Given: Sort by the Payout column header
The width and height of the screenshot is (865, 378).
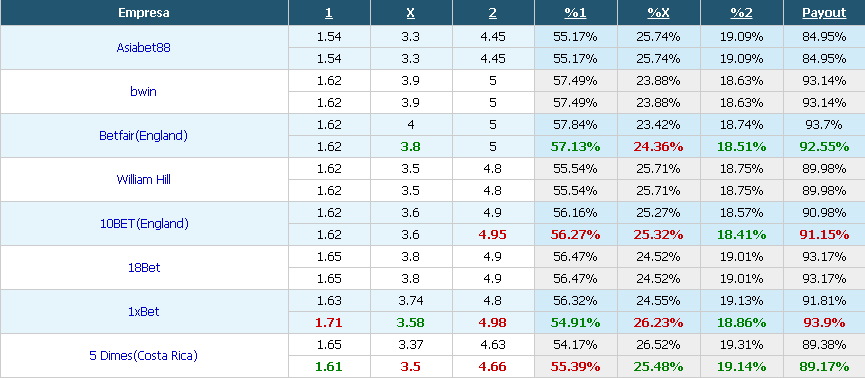Looking at the screenshot, I should [824, 13].
